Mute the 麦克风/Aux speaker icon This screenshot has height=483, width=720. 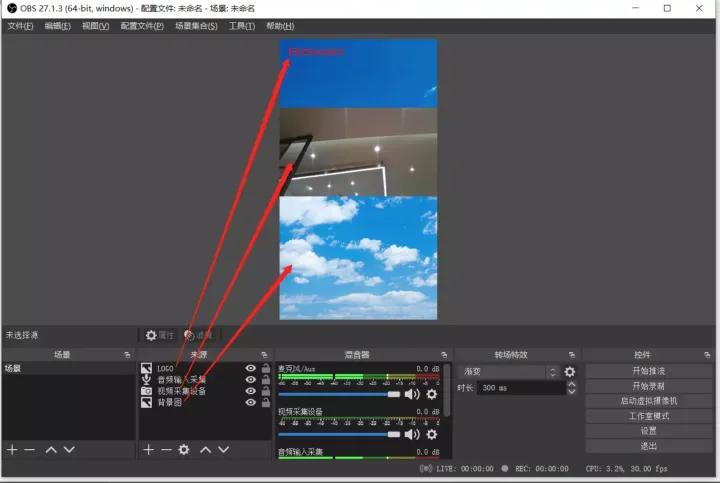pyautogui.click(x=412, y=394)
